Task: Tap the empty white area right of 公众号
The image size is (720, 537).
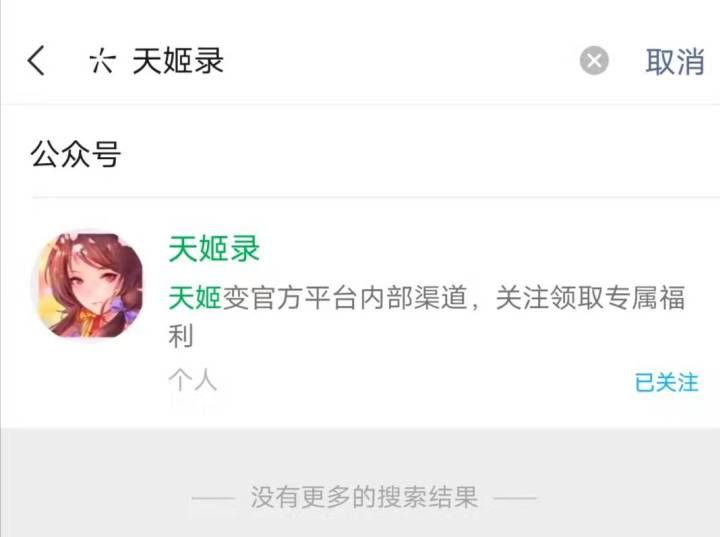Action: coord(418,154)
